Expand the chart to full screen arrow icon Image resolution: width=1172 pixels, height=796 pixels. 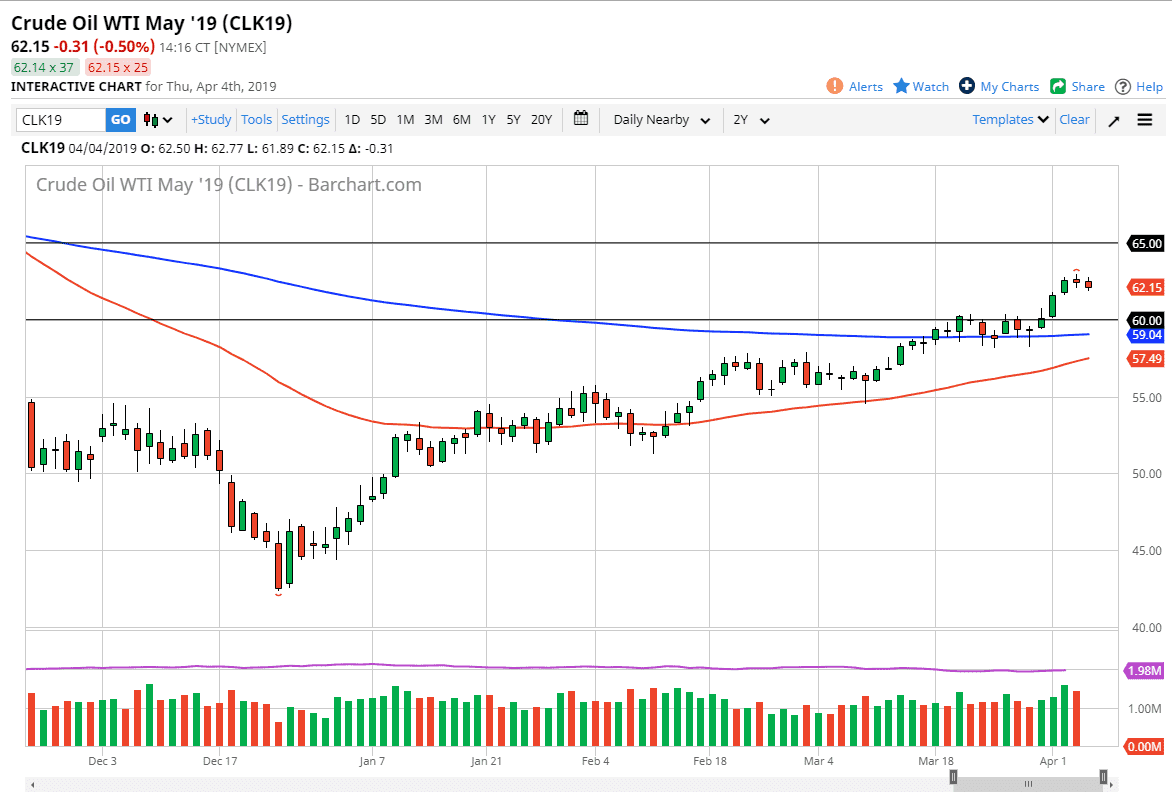(x=1113, y=119)
